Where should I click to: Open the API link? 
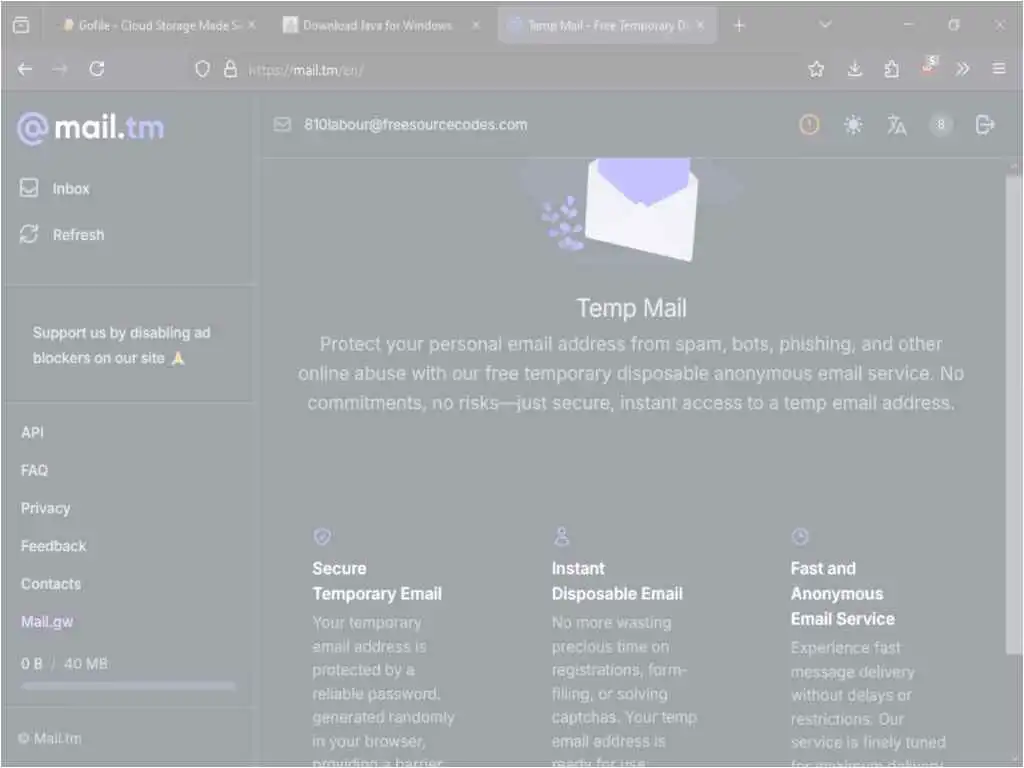click(32, 432)
